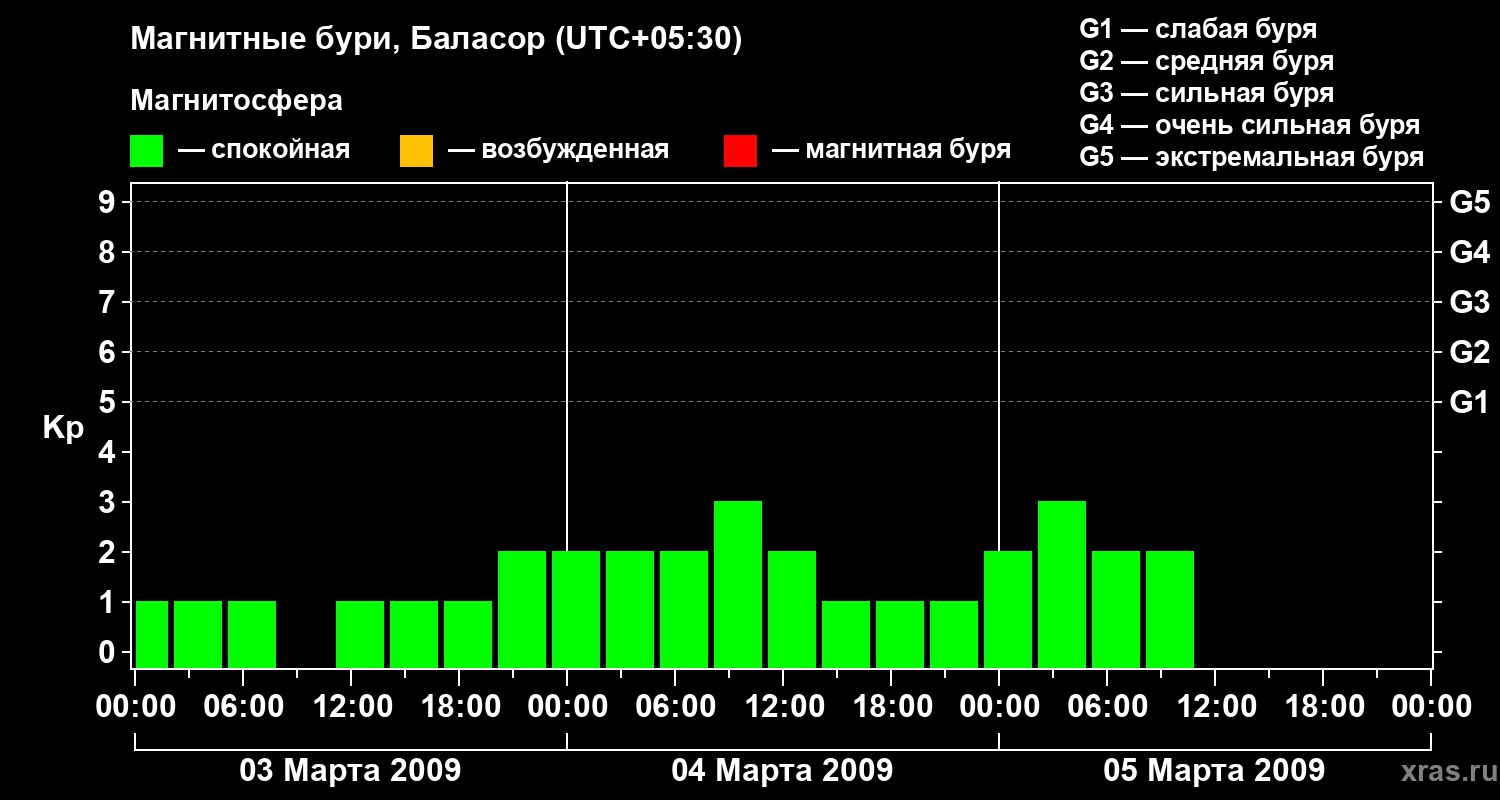
Task: Click the xras.ru watermark link
Action: 1444,771
